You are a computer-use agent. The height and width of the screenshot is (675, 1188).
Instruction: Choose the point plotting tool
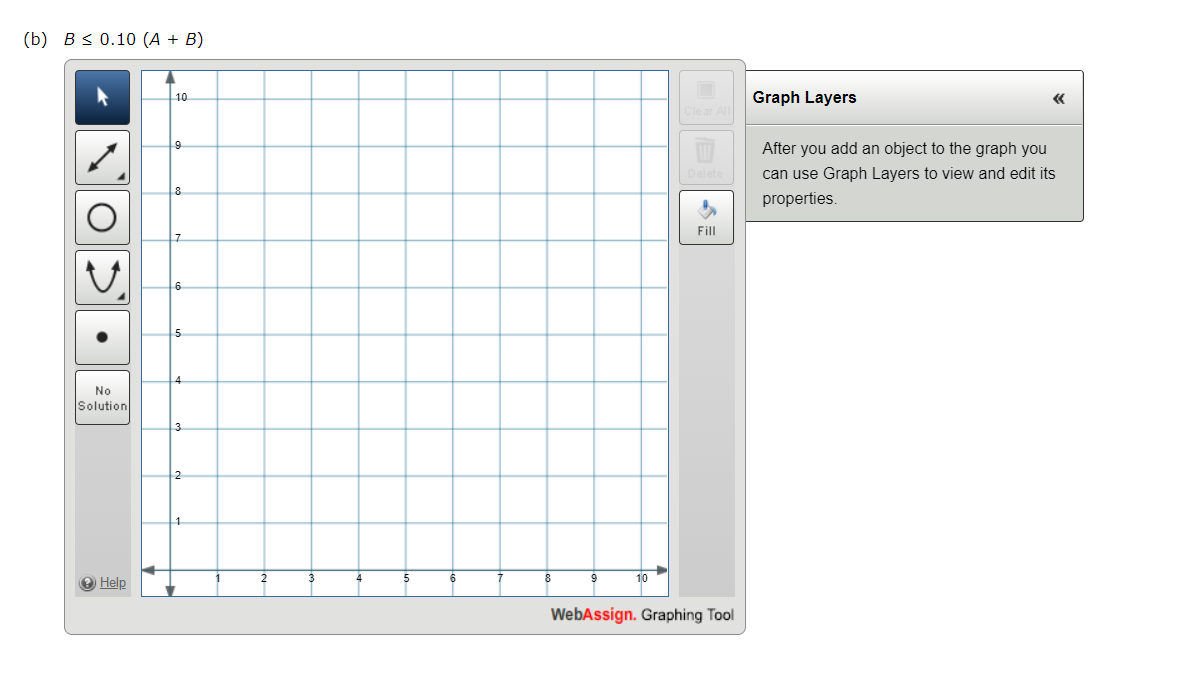[102, 336]
